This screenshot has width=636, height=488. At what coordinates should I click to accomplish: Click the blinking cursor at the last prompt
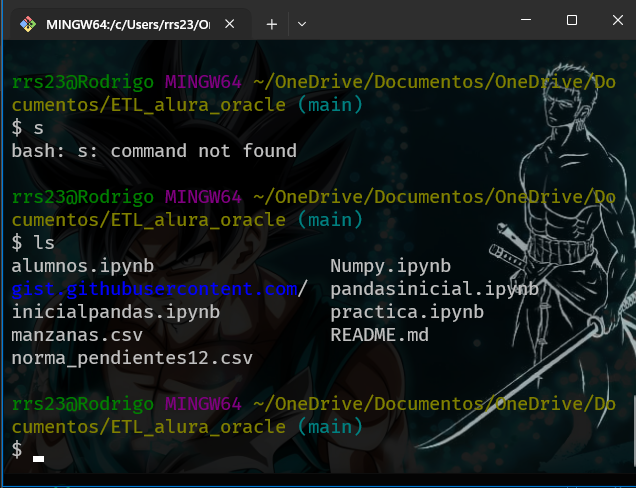click(39, 459)
